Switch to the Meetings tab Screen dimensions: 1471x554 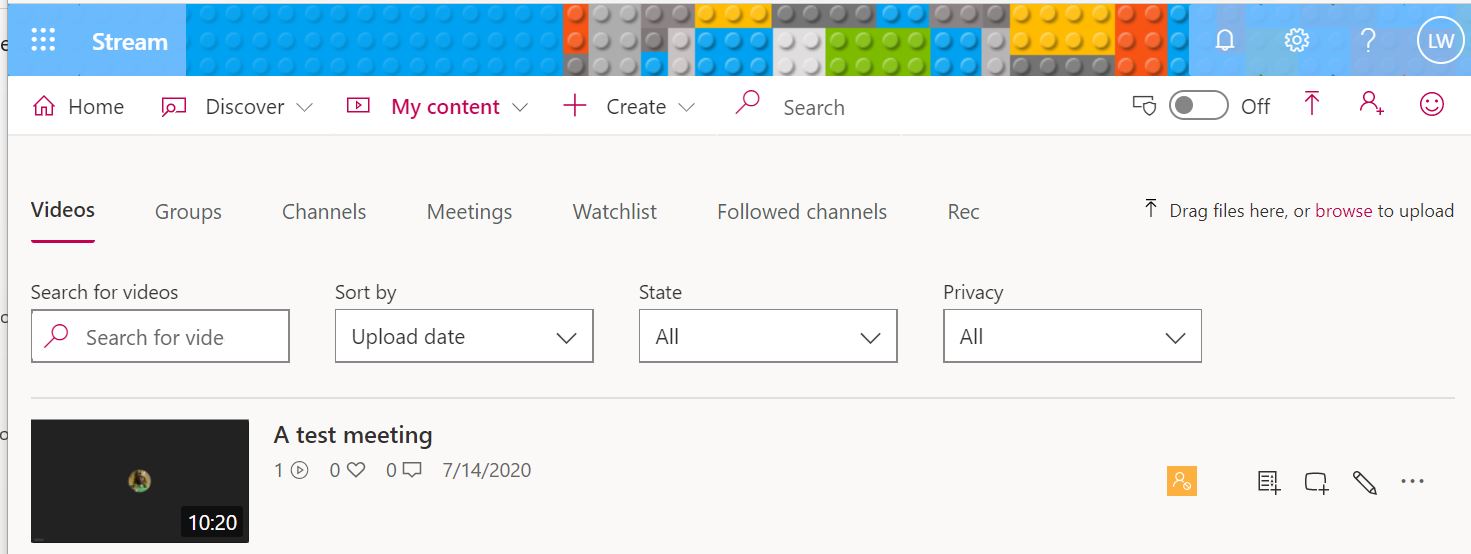(x=469, y=212)
